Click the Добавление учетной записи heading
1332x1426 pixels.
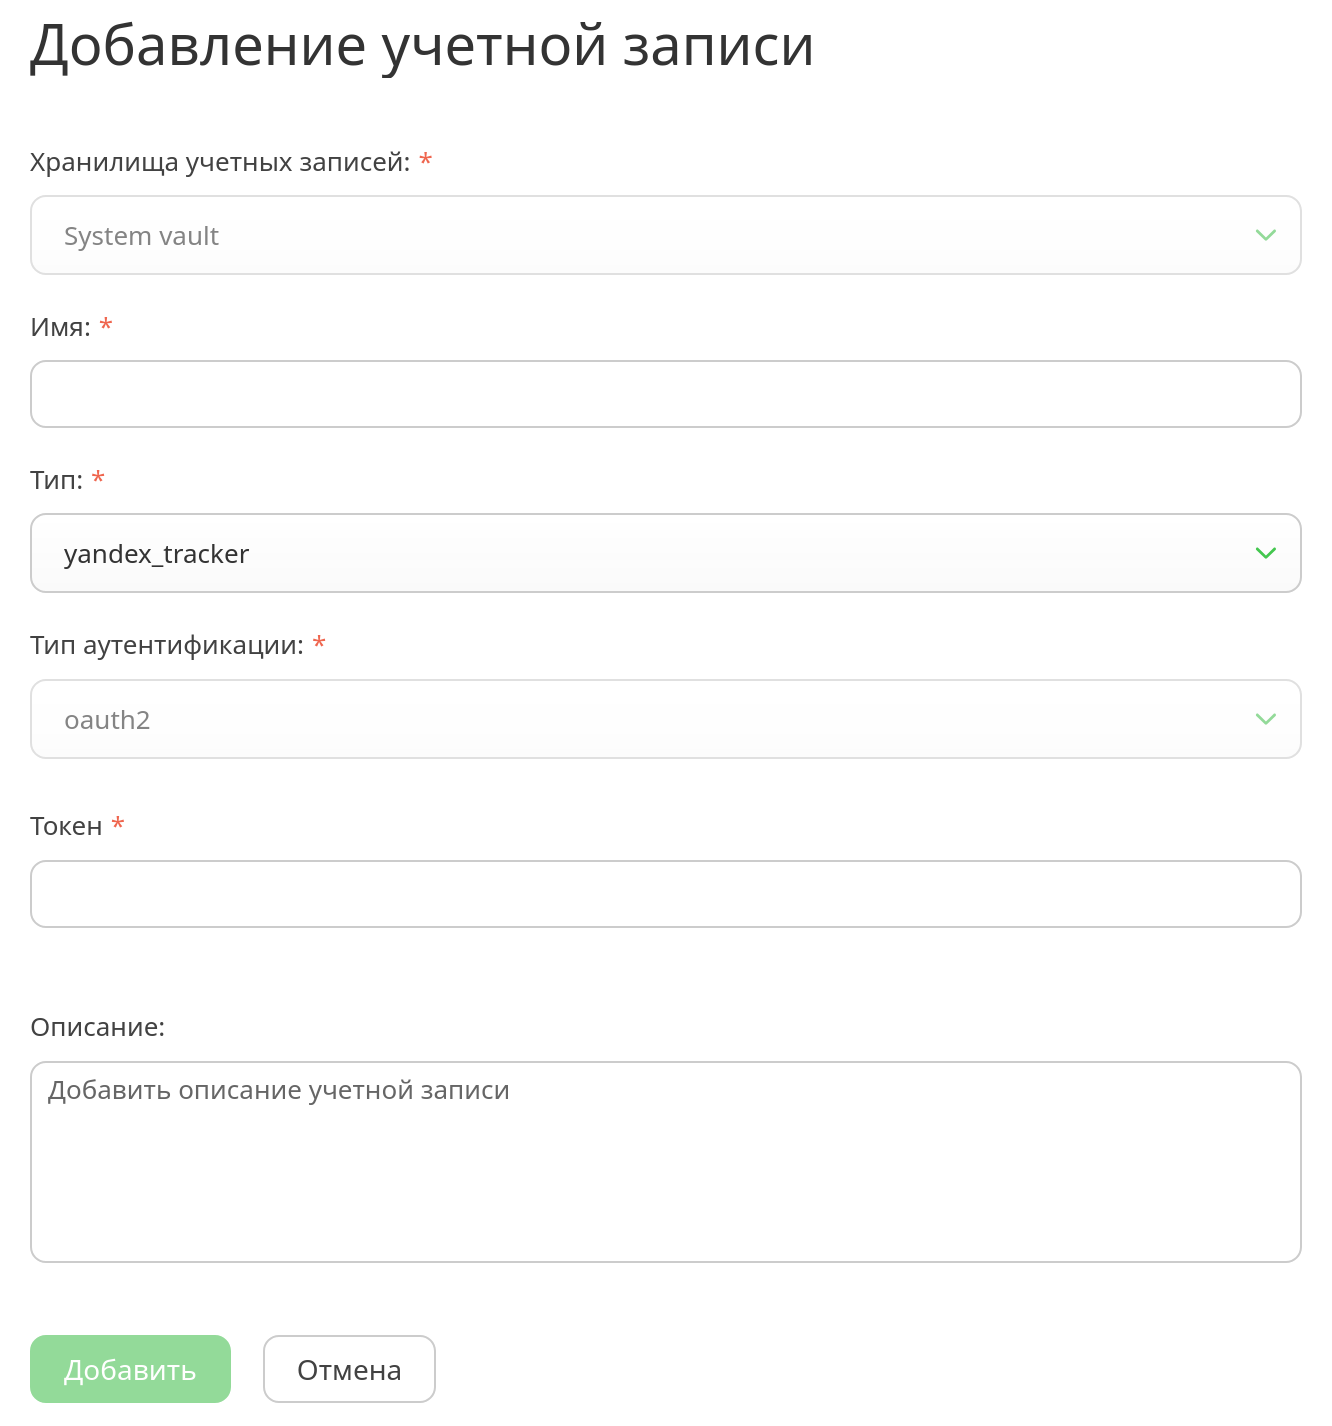tap(422, 46)
